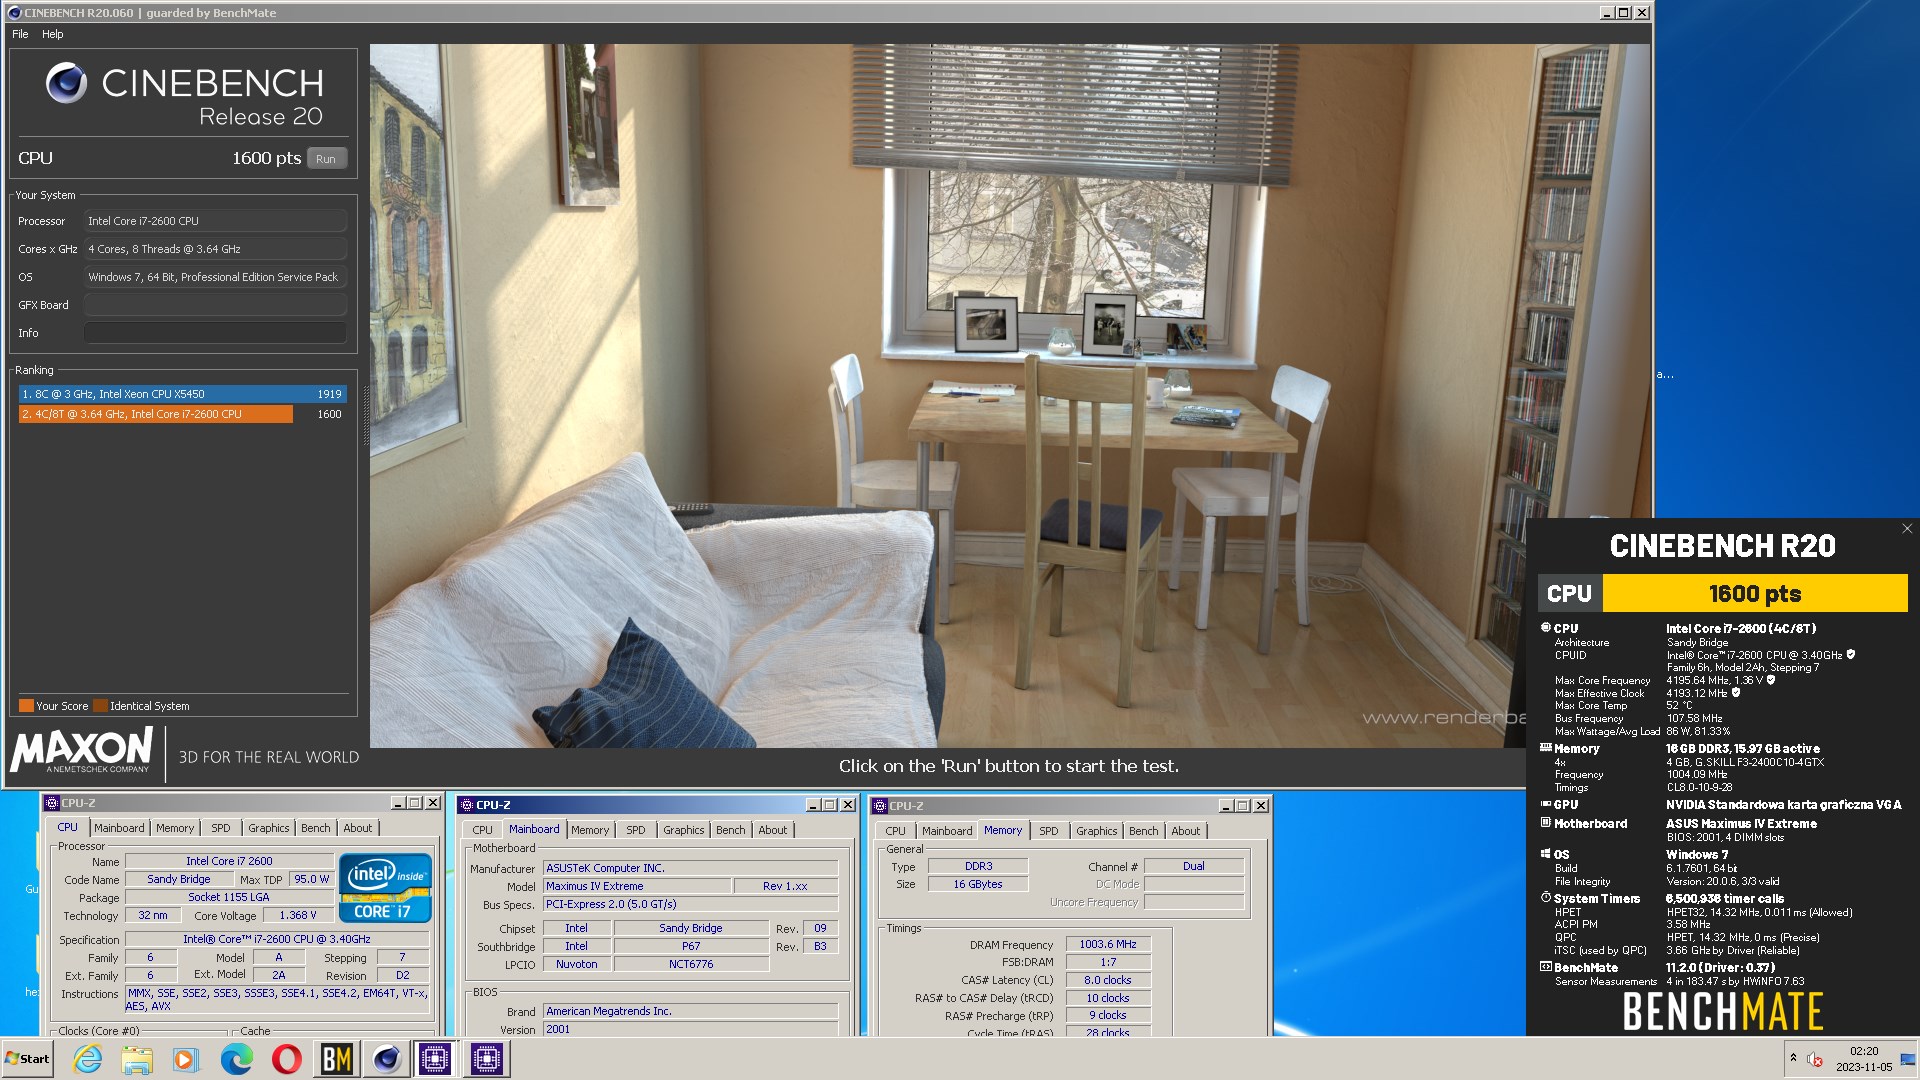Click the shield after Max Effective Clock
This screenshot has width=1920, height=1080.
tap(1736, 692)
